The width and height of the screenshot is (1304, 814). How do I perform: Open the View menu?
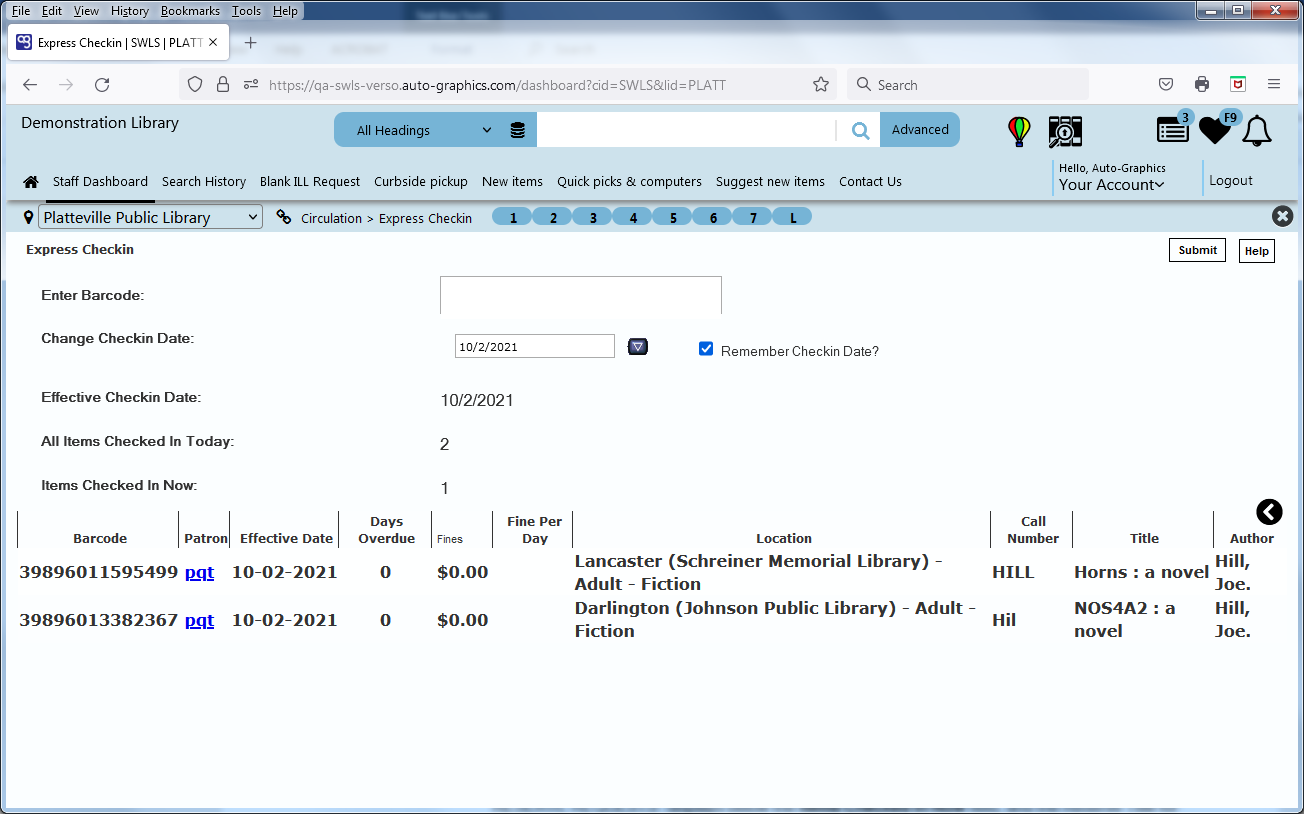(x=87, y=11)
